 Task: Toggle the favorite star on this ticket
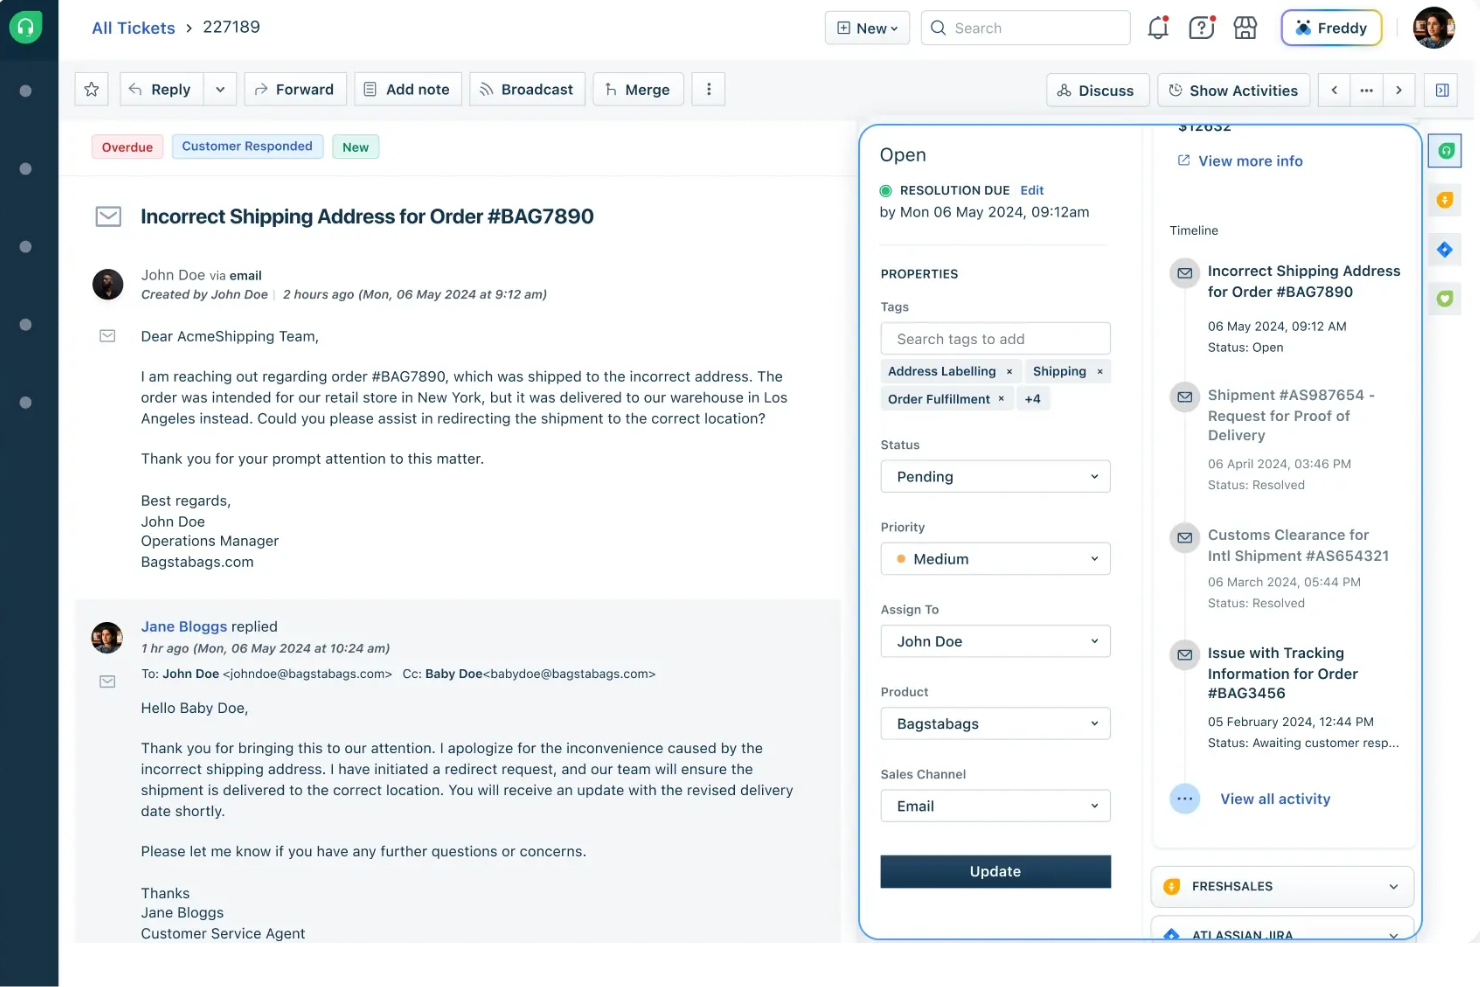coord(91,89)
